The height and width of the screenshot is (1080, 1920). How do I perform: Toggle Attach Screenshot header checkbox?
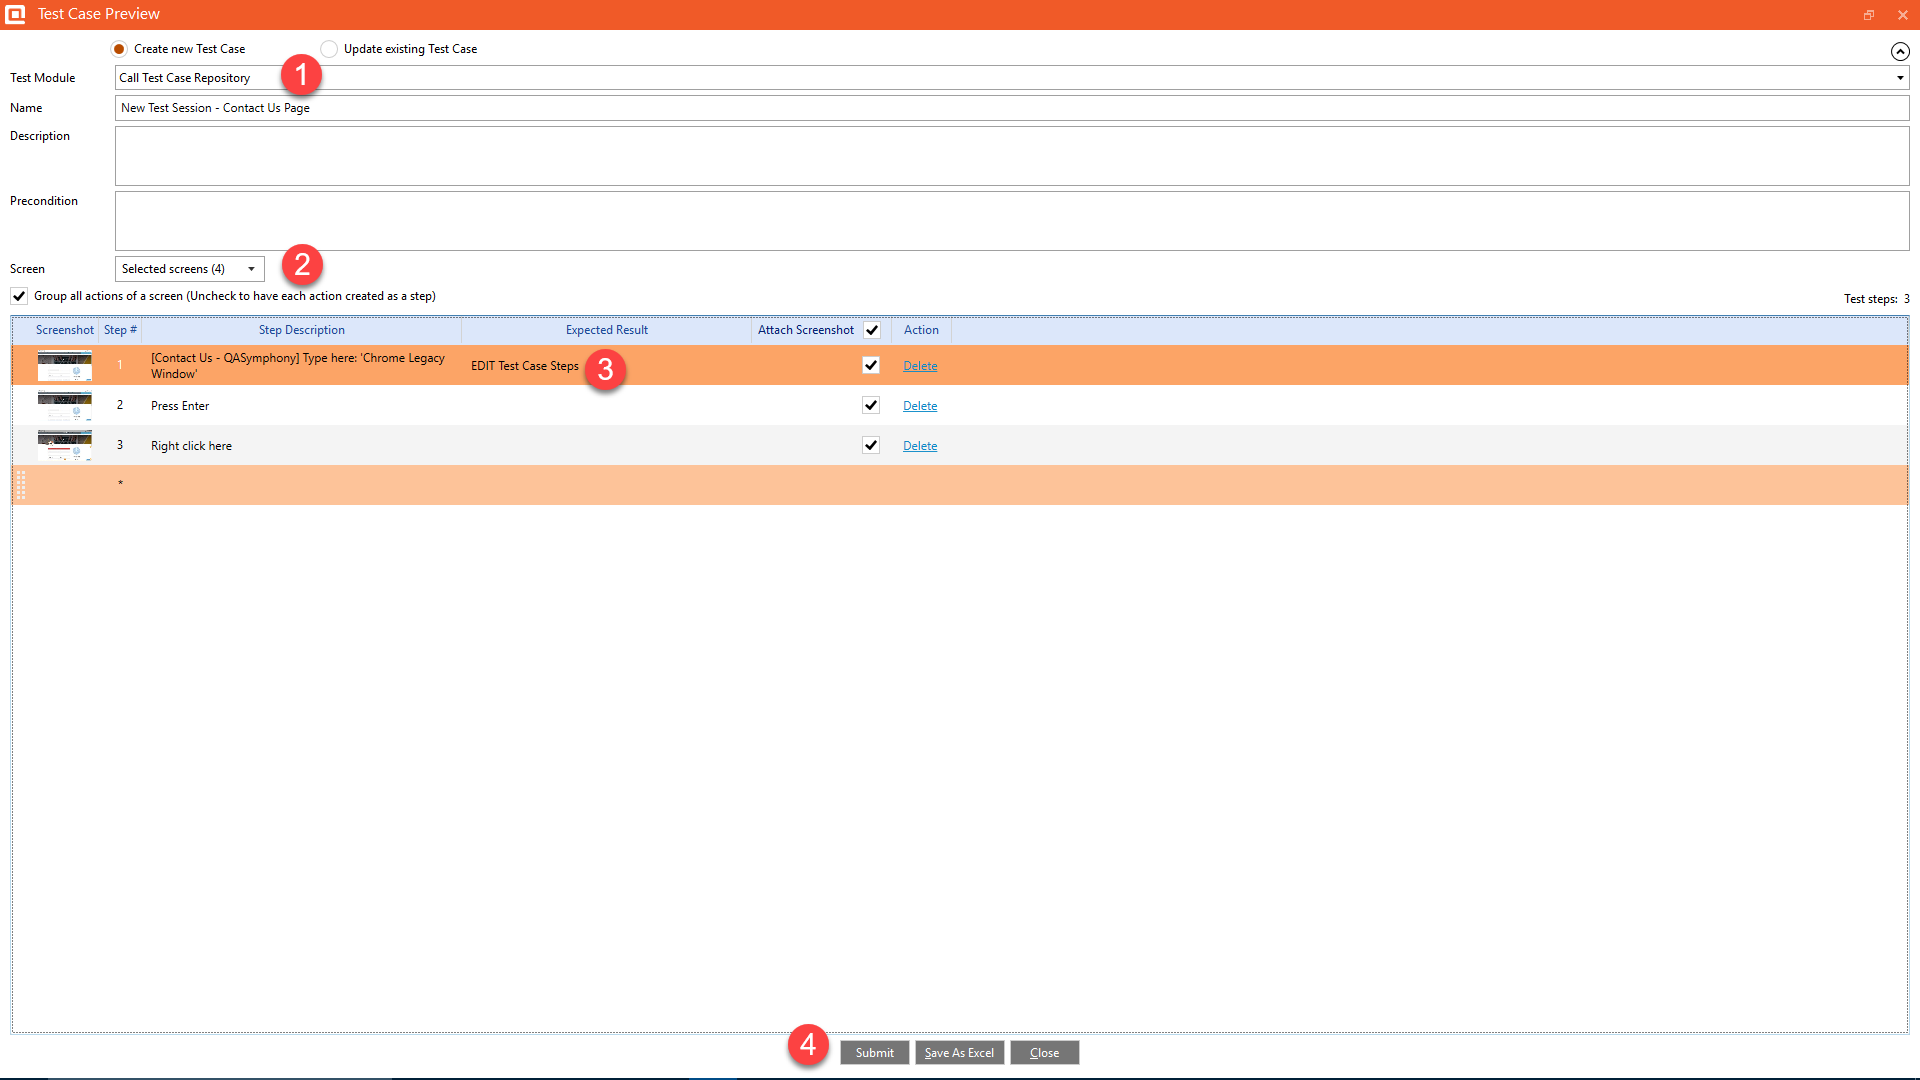[872, 330]
